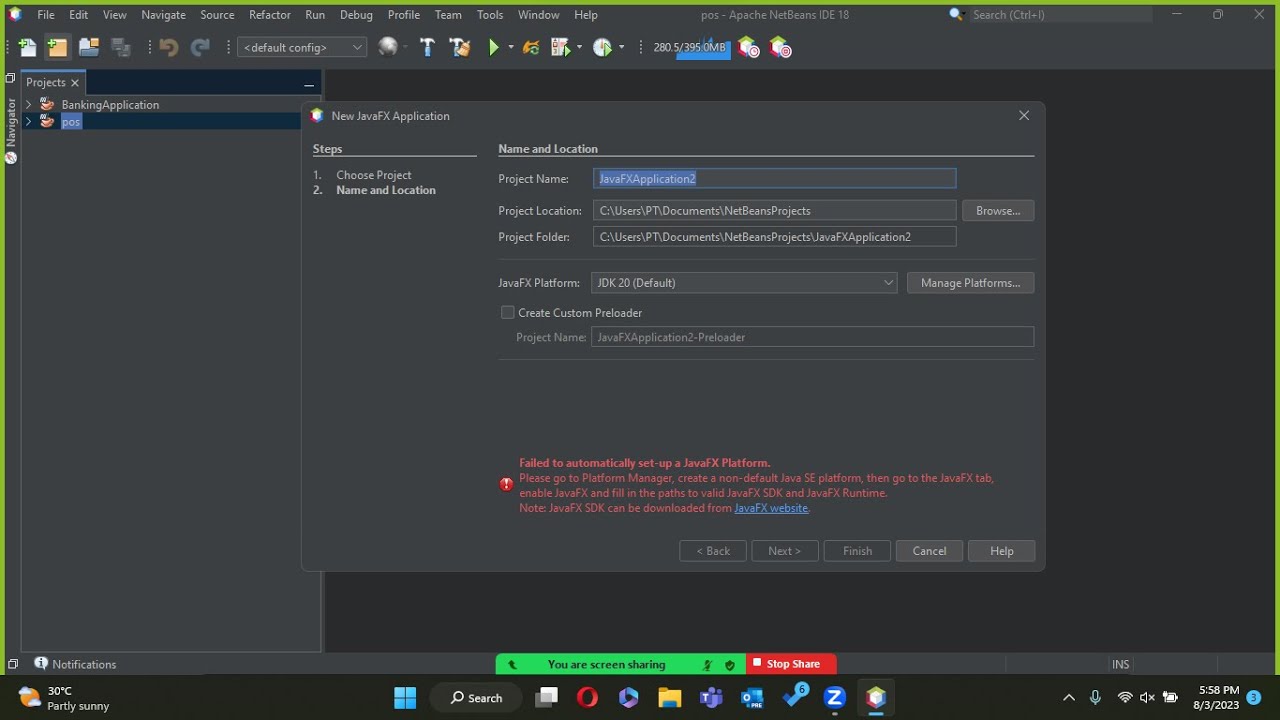
Task: Show hidden system tray icons
Action: click(x=1068, y=697)
